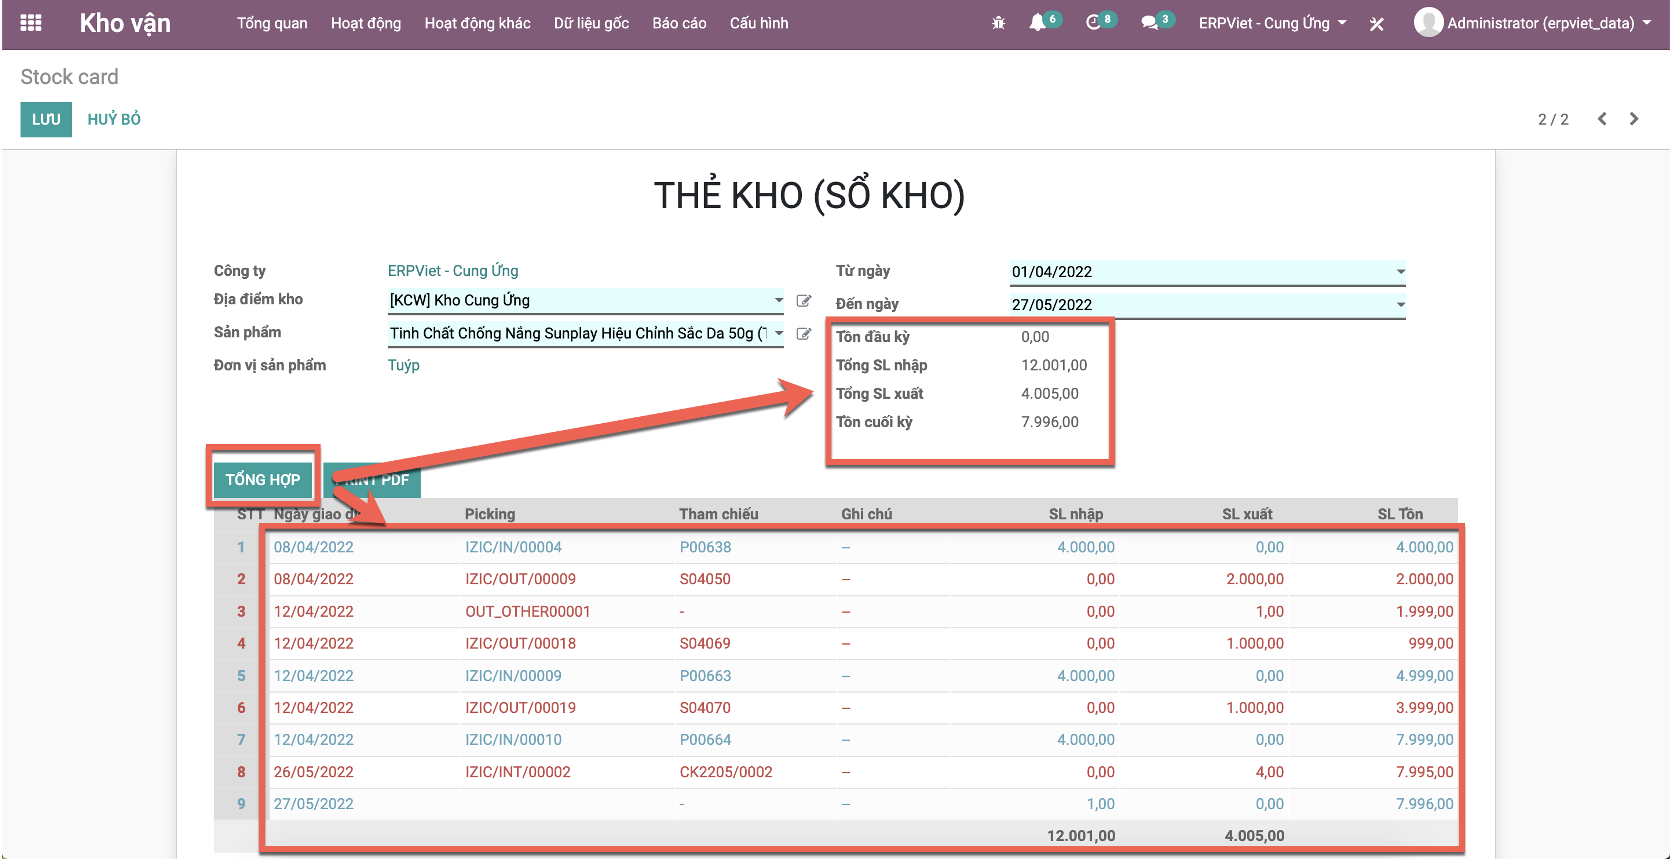The image size is (1670, 864).
Task: Open external link for Địa điểm kho
Action: pyautogui.click(x=804, y=301)
